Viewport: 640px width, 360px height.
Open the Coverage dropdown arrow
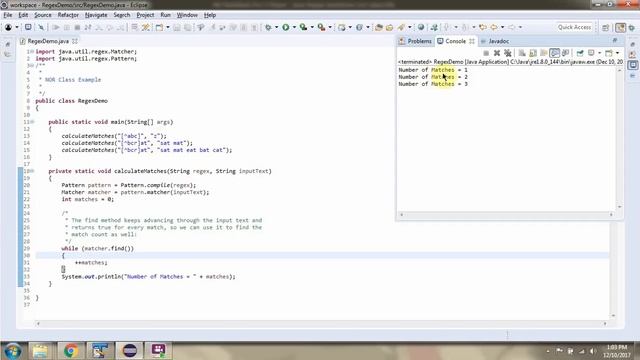click(312, 27)
